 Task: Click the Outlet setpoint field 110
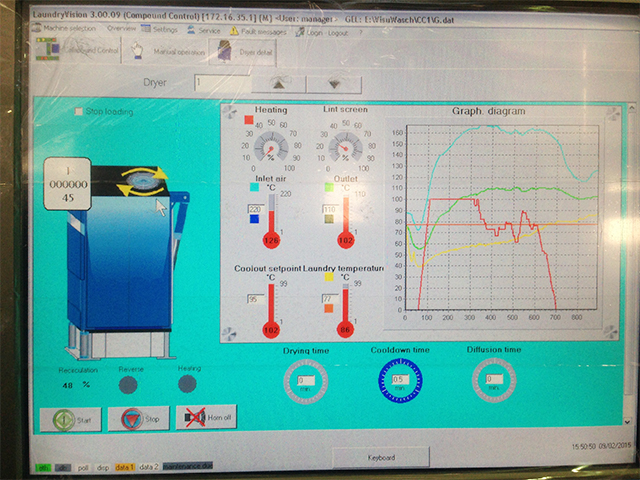(x=330, y=209)
